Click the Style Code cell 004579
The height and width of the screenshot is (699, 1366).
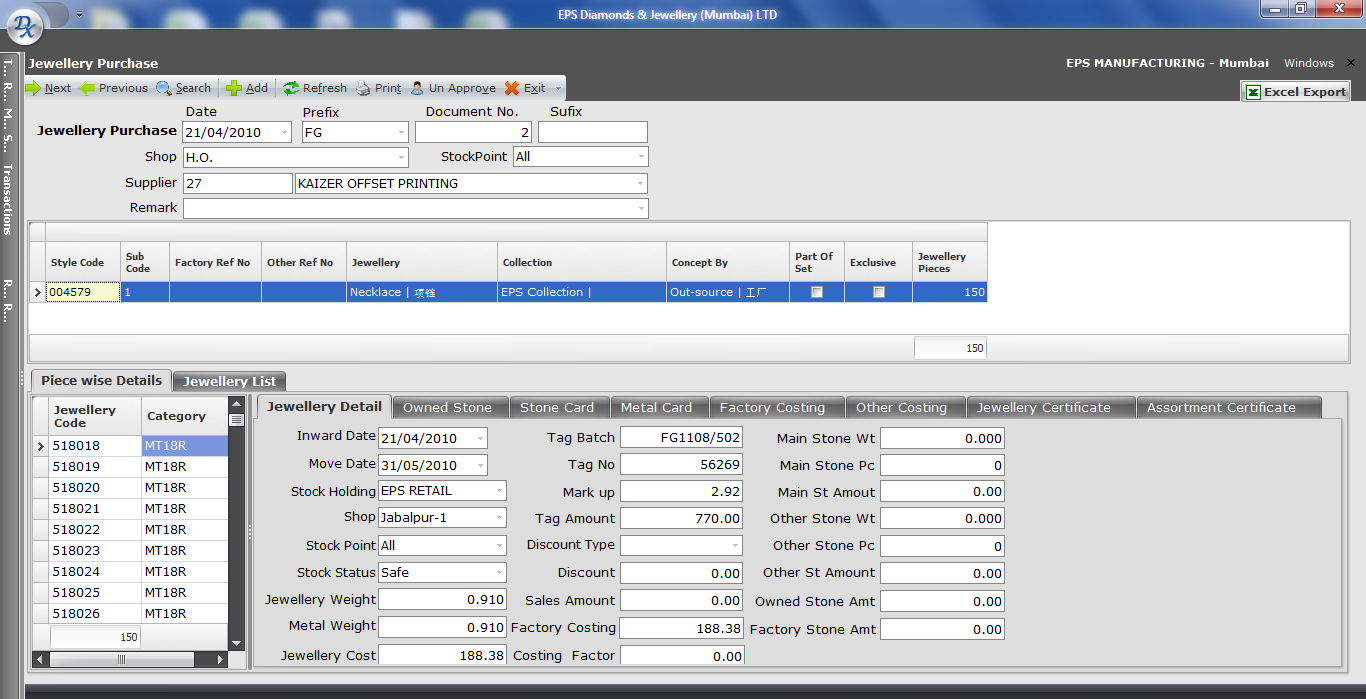tap(83, 292)
